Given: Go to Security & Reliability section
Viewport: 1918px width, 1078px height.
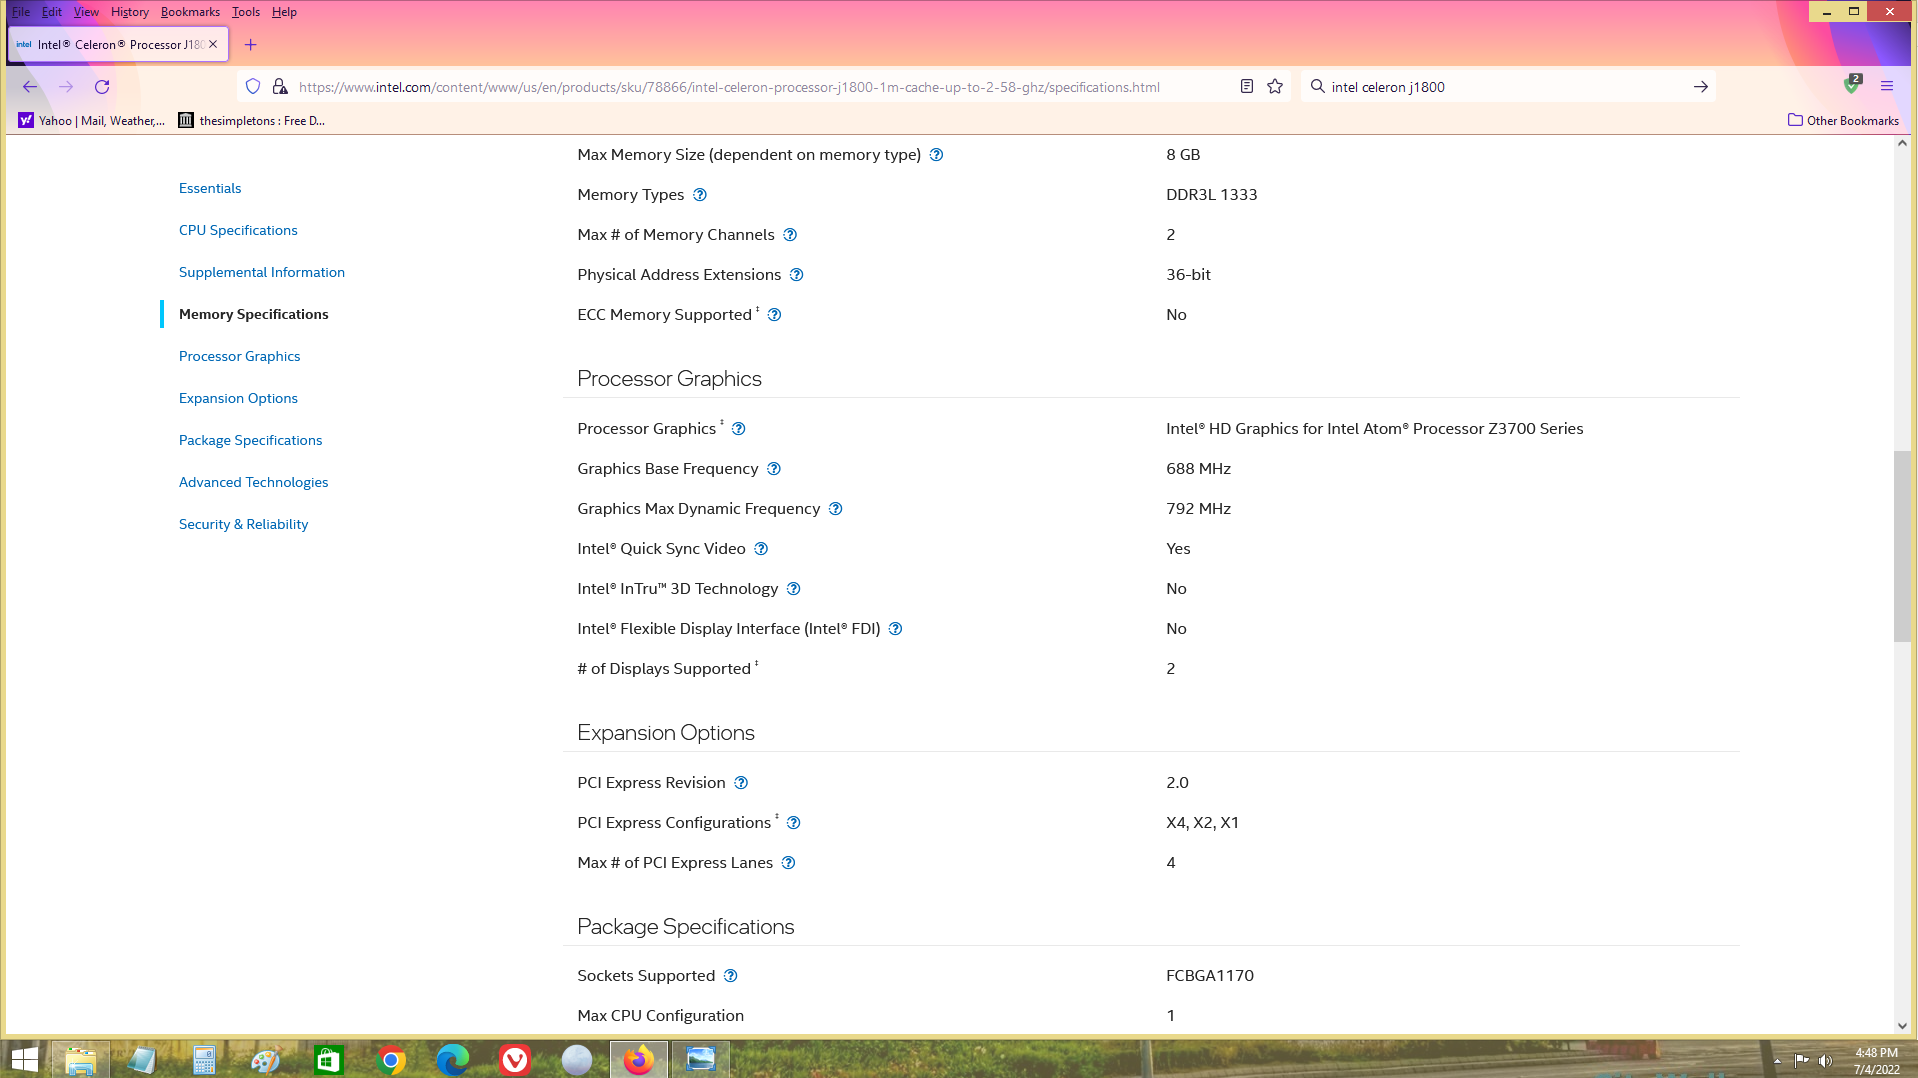Looking at the screenshot, I should (x=243, y=524).
